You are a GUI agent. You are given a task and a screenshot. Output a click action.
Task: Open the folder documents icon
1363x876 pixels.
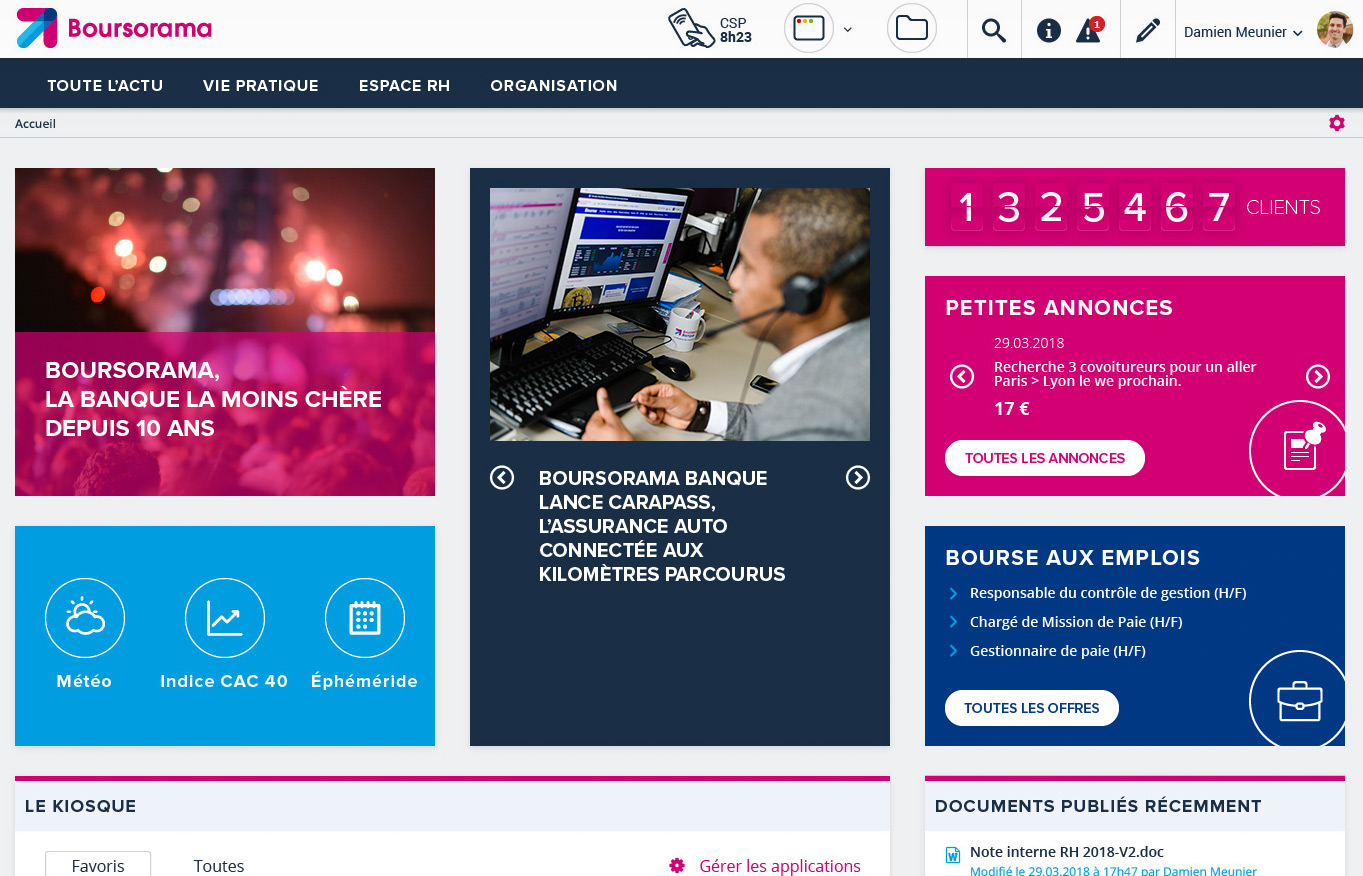click(x=912, y=29)
